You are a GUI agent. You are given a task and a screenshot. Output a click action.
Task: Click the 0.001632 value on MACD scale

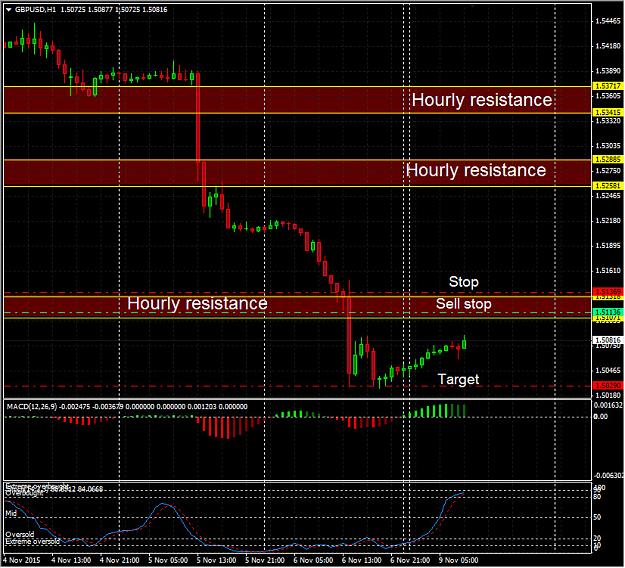pos(608,405)
